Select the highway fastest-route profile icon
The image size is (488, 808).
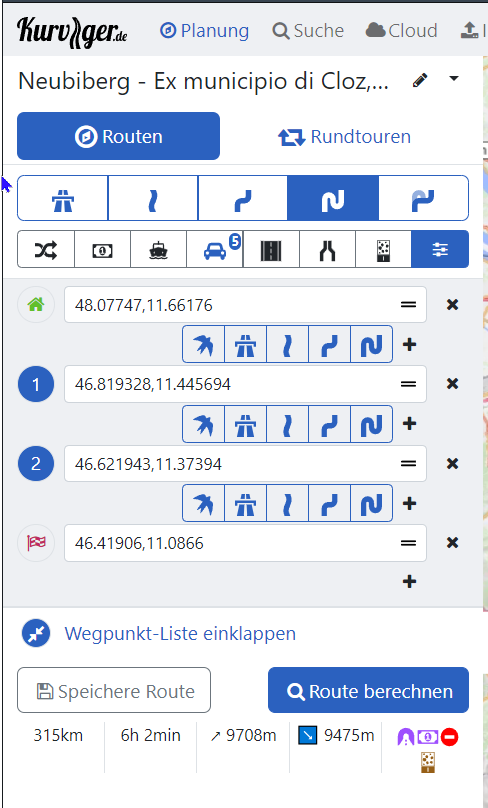[63, 198]
